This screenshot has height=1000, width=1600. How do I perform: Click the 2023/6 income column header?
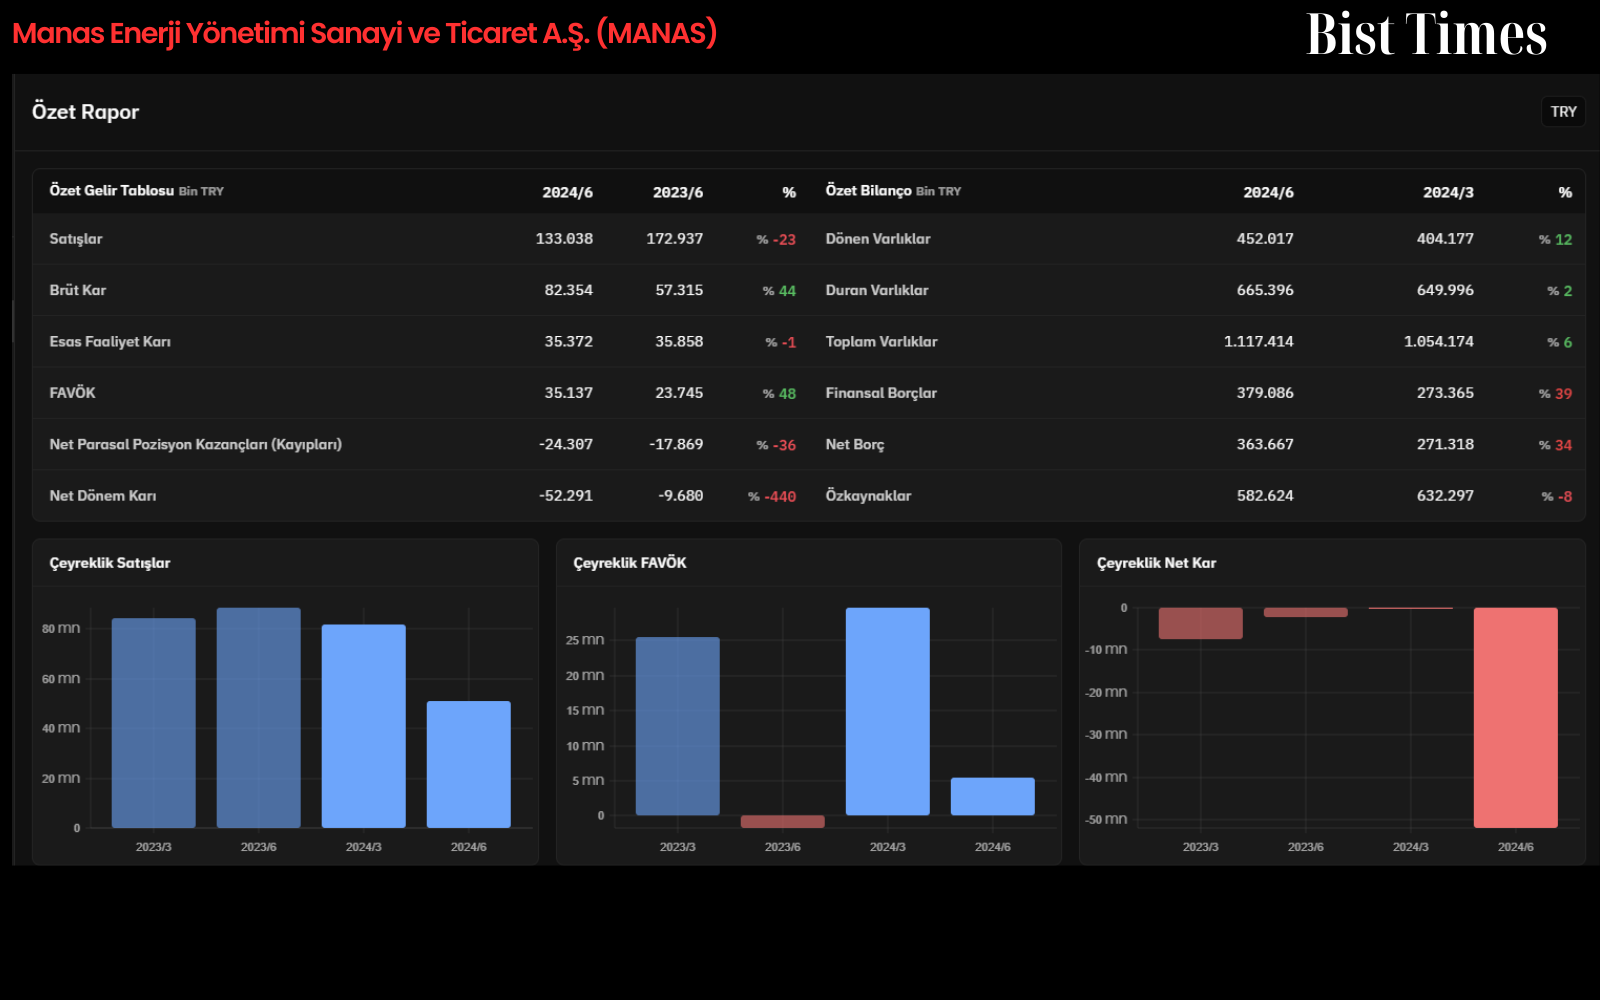click(x=678, y=192)
